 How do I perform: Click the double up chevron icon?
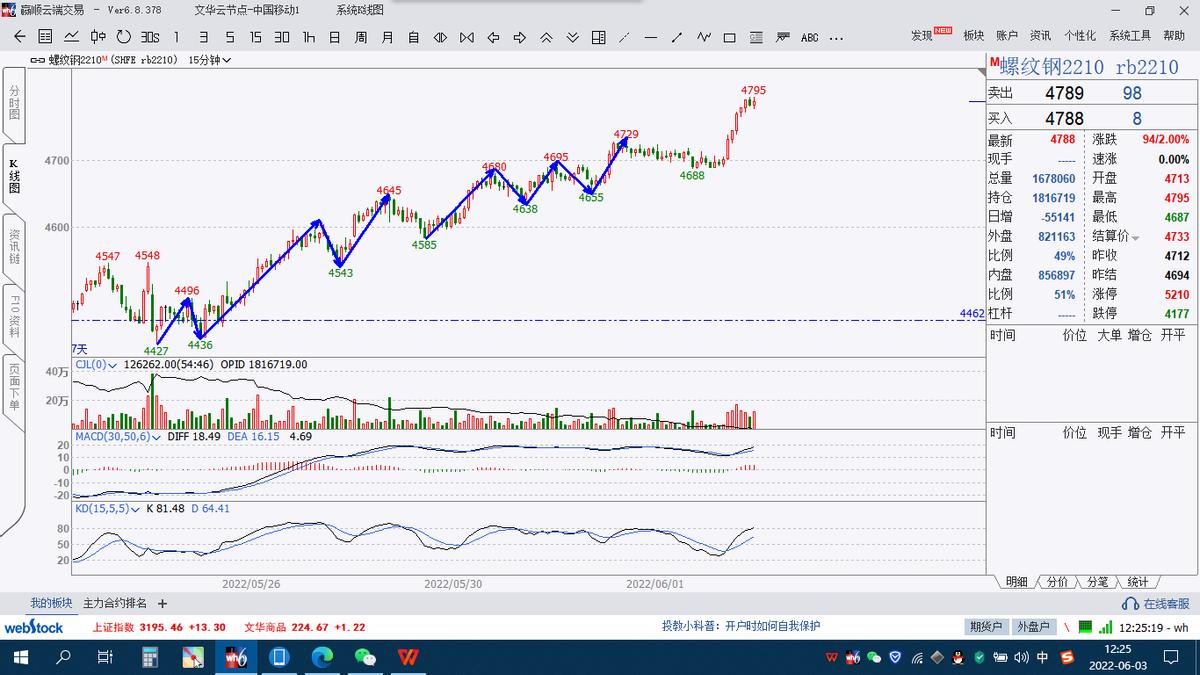pos(546,37)
